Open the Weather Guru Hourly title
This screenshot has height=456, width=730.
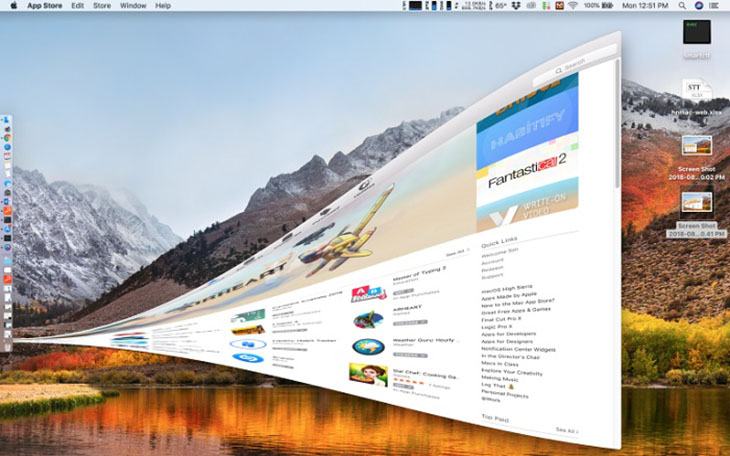[x=424, y=341]
